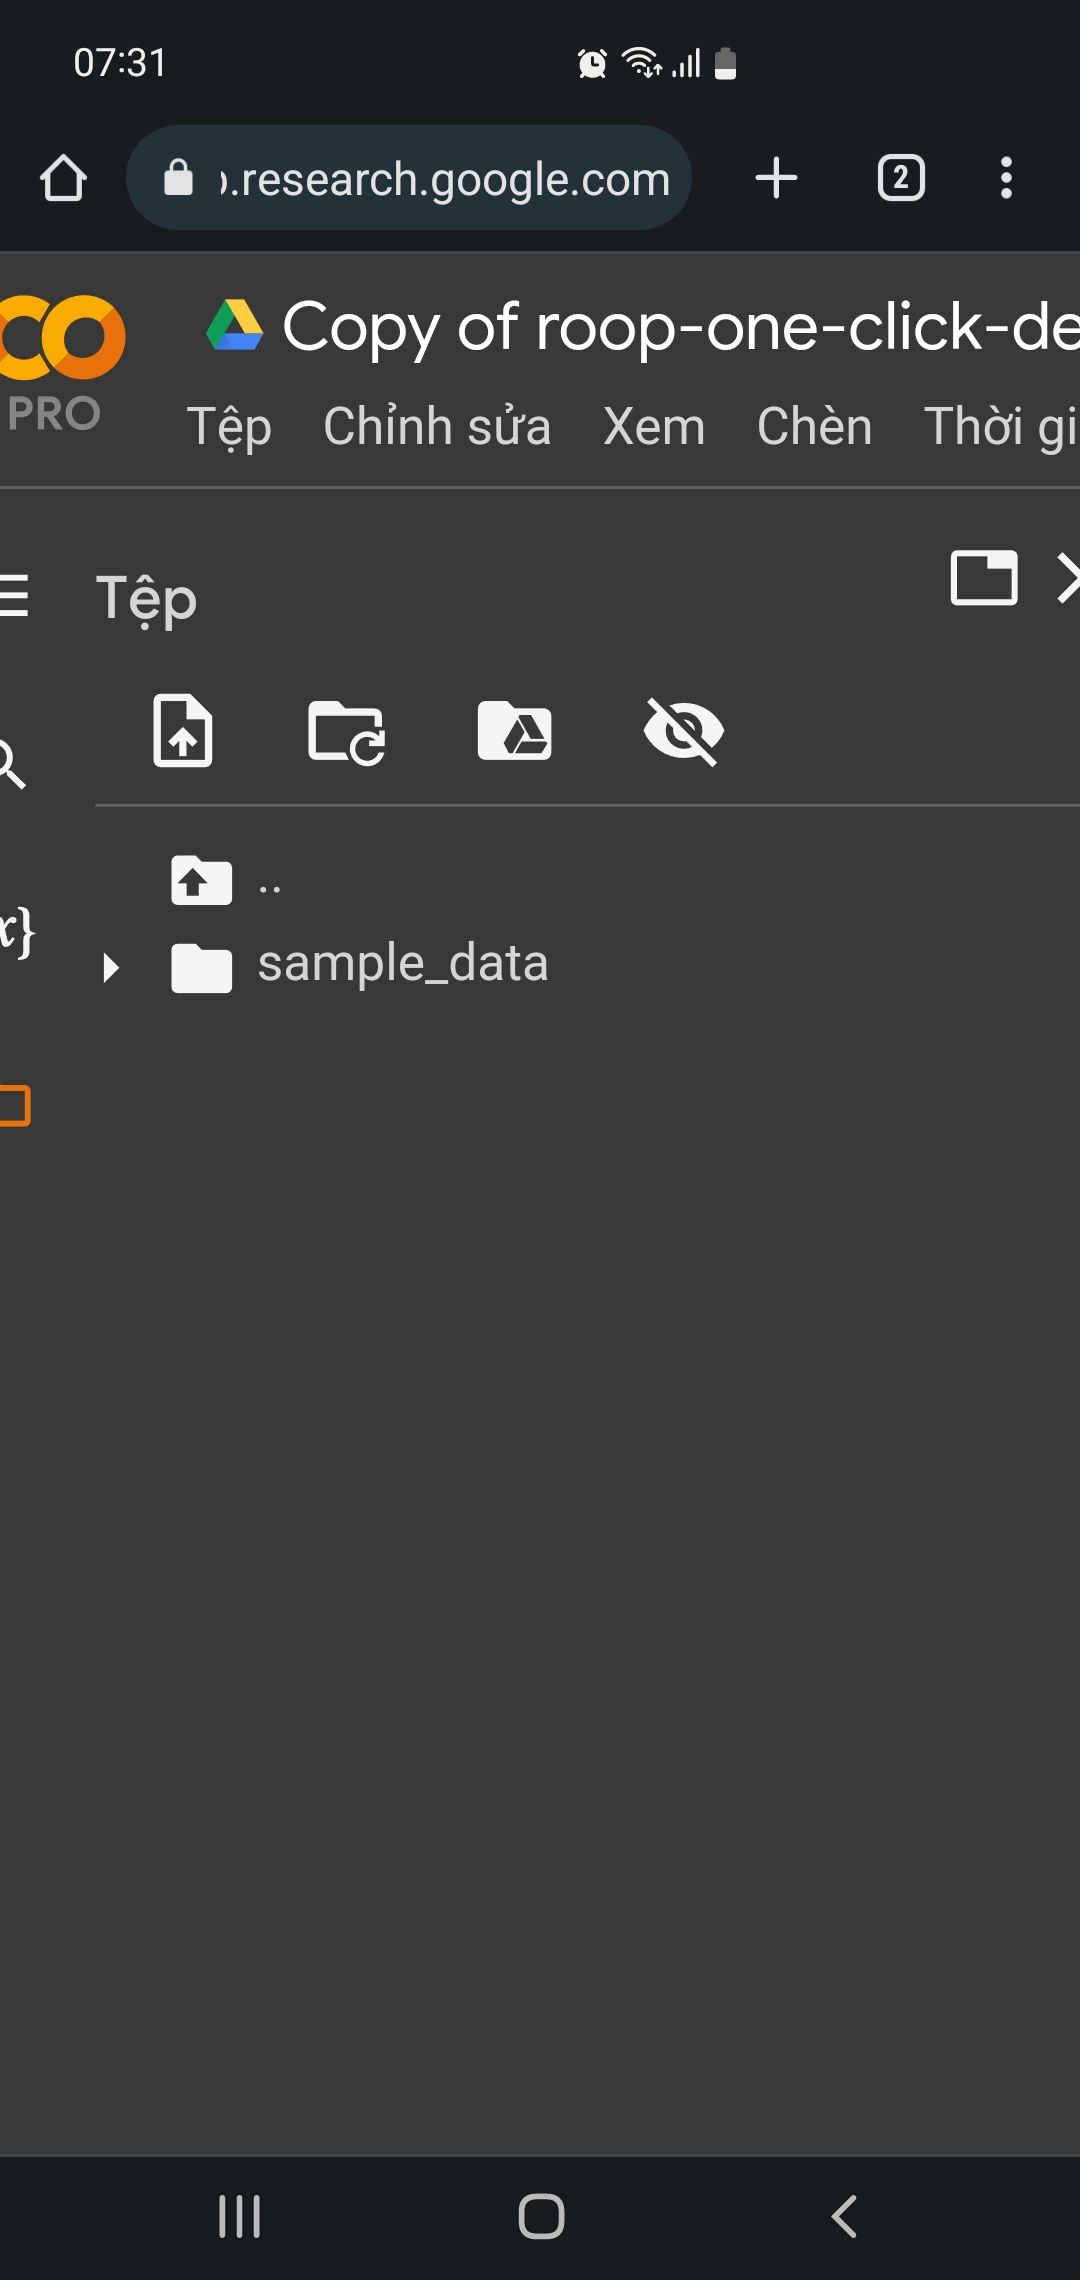
Task: Open the Chèn menu
Action: point(814,427)
